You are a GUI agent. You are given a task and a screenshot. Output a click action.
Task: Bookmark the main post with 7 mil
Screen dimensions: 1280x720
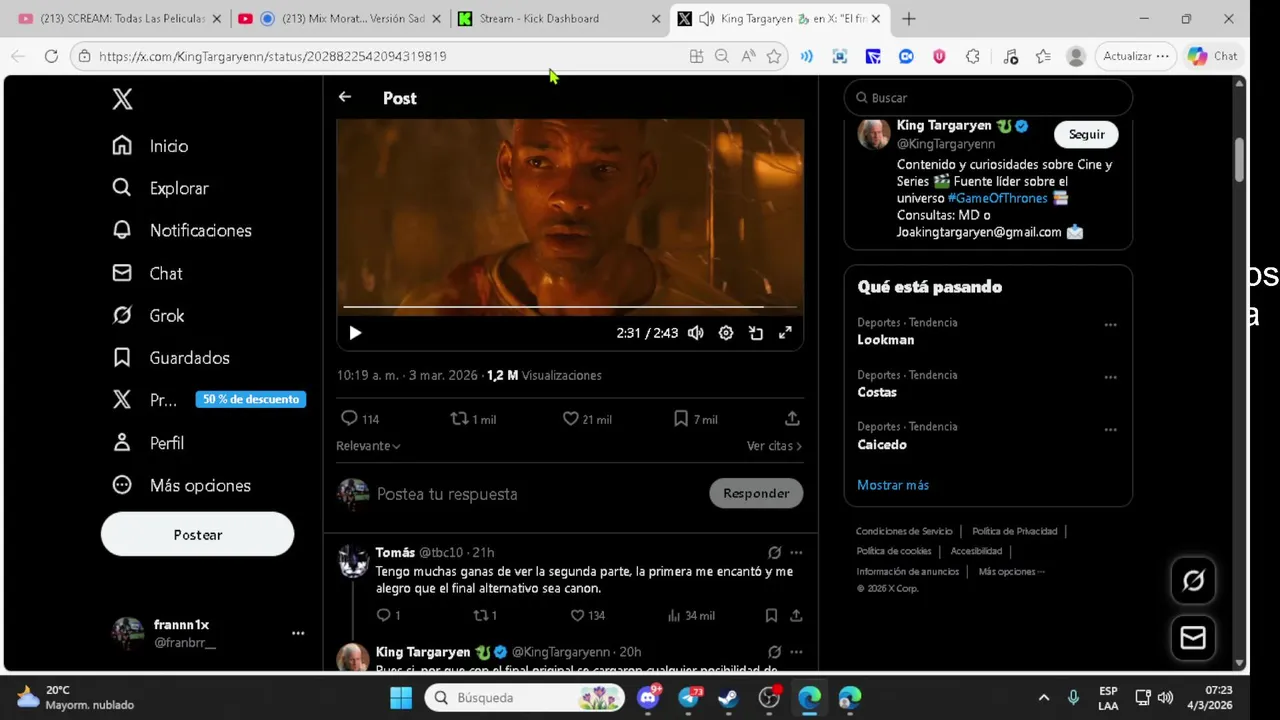coord(695,418)
